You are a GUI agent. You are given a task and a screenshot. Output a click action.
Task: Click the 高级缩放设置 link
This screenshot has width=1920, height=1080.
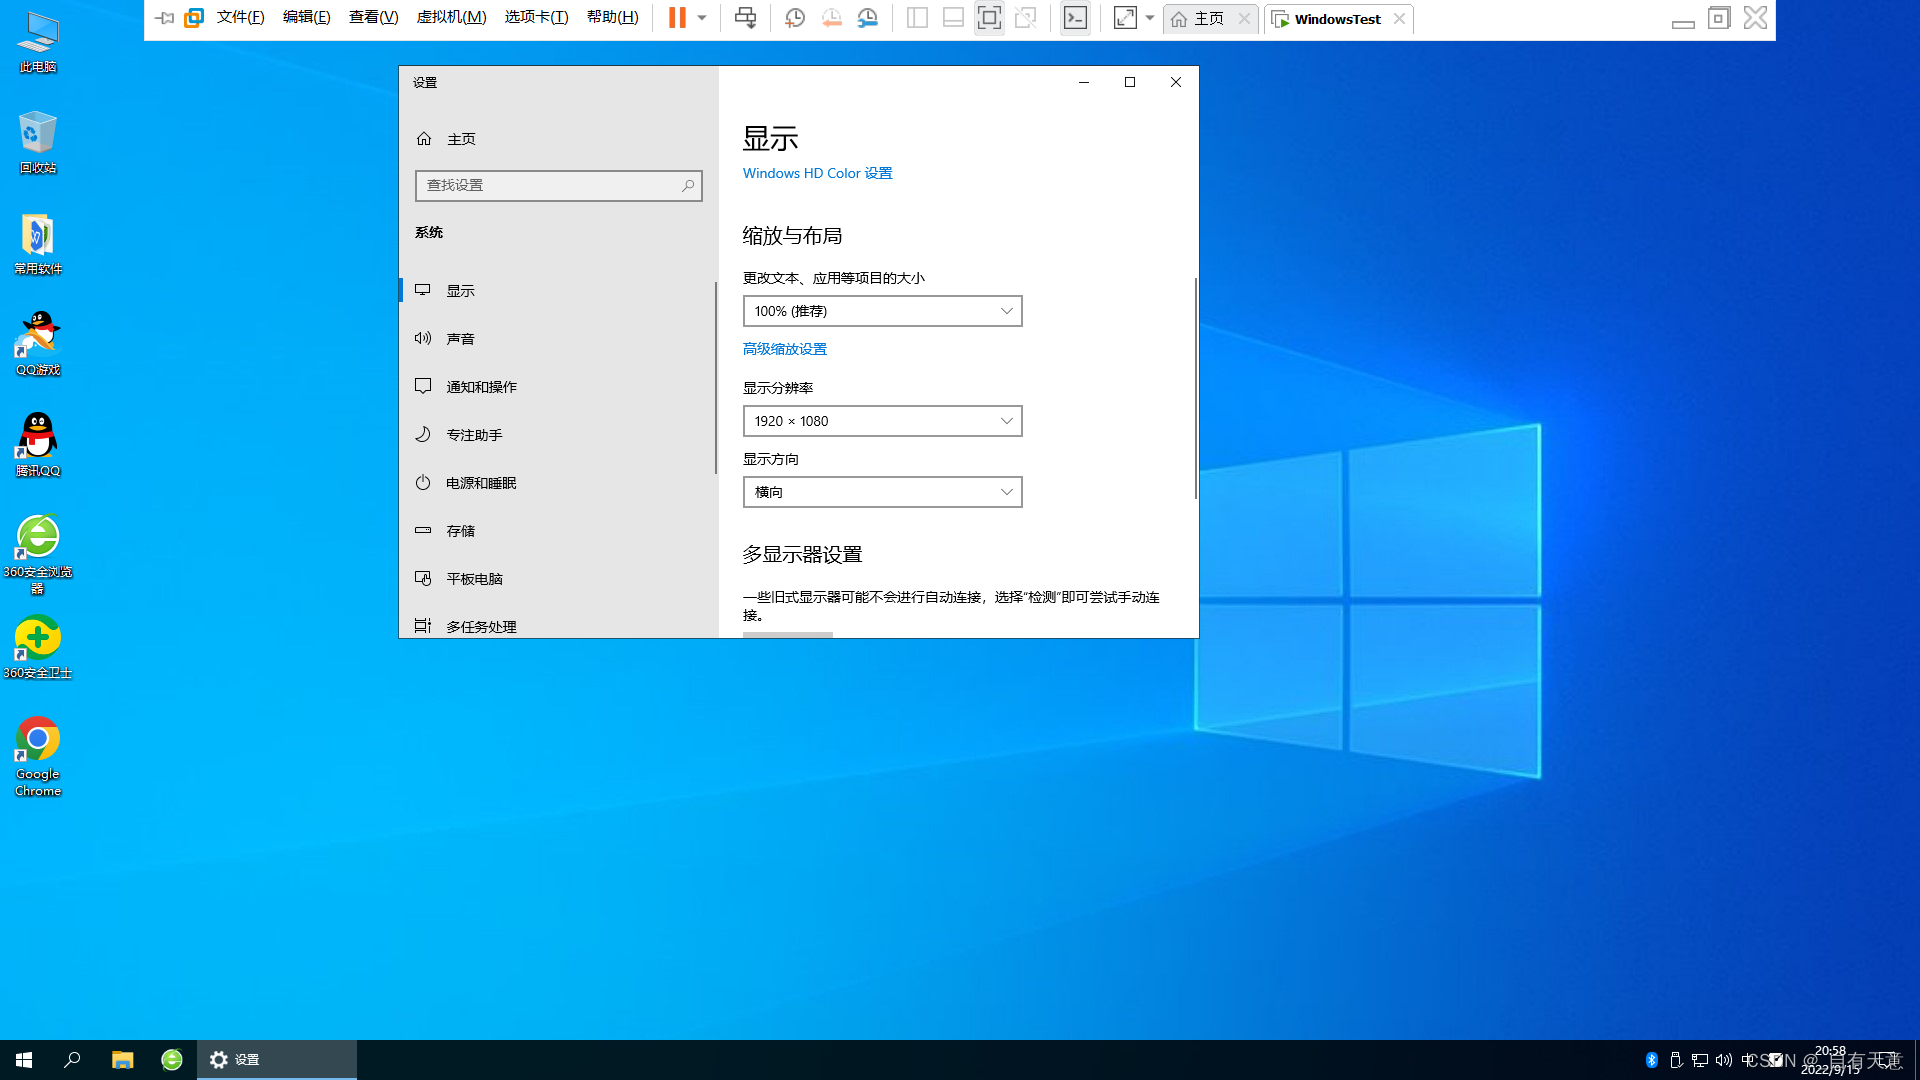coord(784,349)
